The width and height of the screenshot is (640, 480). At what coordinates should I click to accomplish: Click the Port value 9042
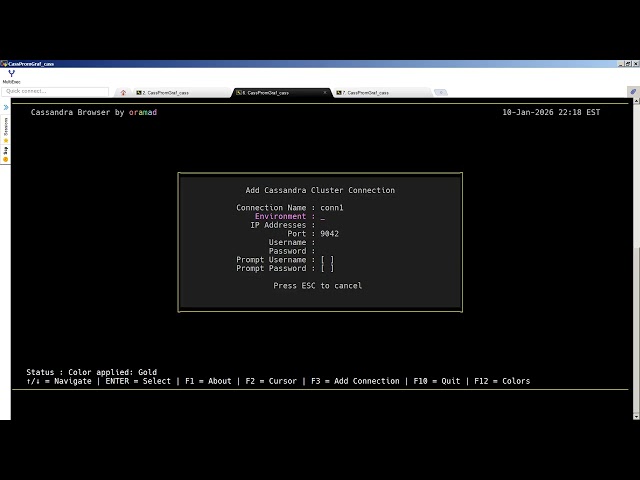(x=329, y=234)
